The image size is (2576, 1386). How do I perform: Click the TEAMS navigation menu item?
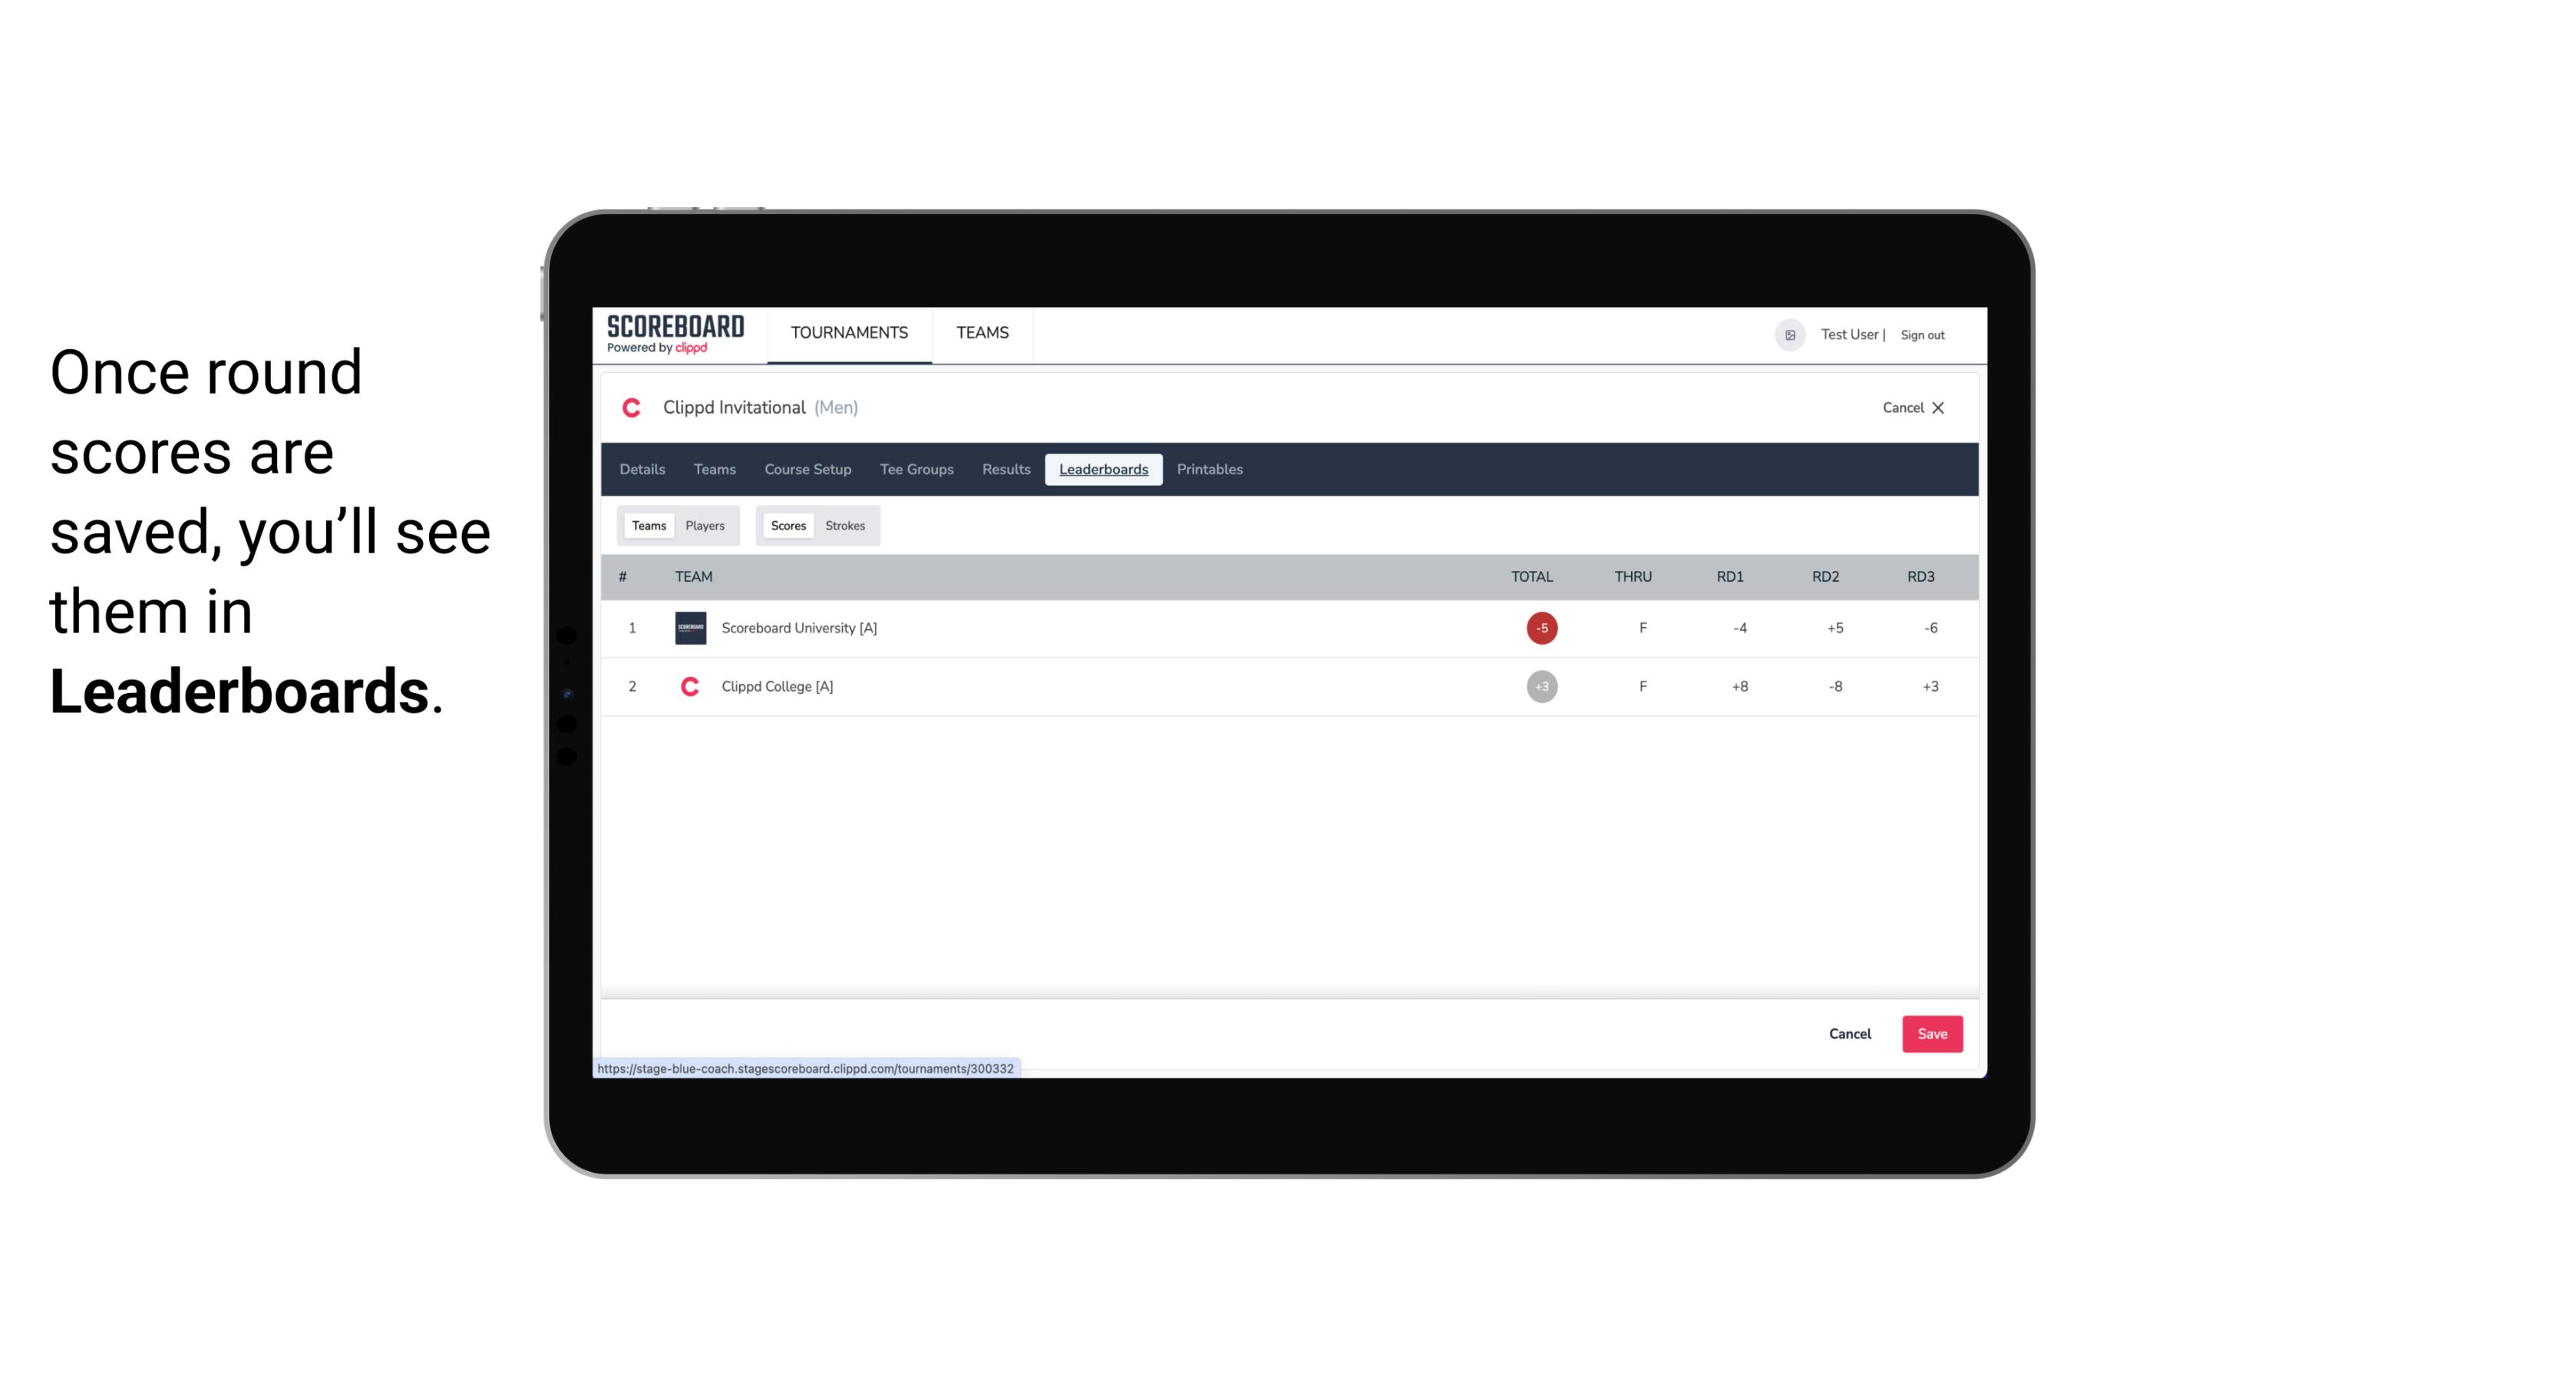coord(983,333)
